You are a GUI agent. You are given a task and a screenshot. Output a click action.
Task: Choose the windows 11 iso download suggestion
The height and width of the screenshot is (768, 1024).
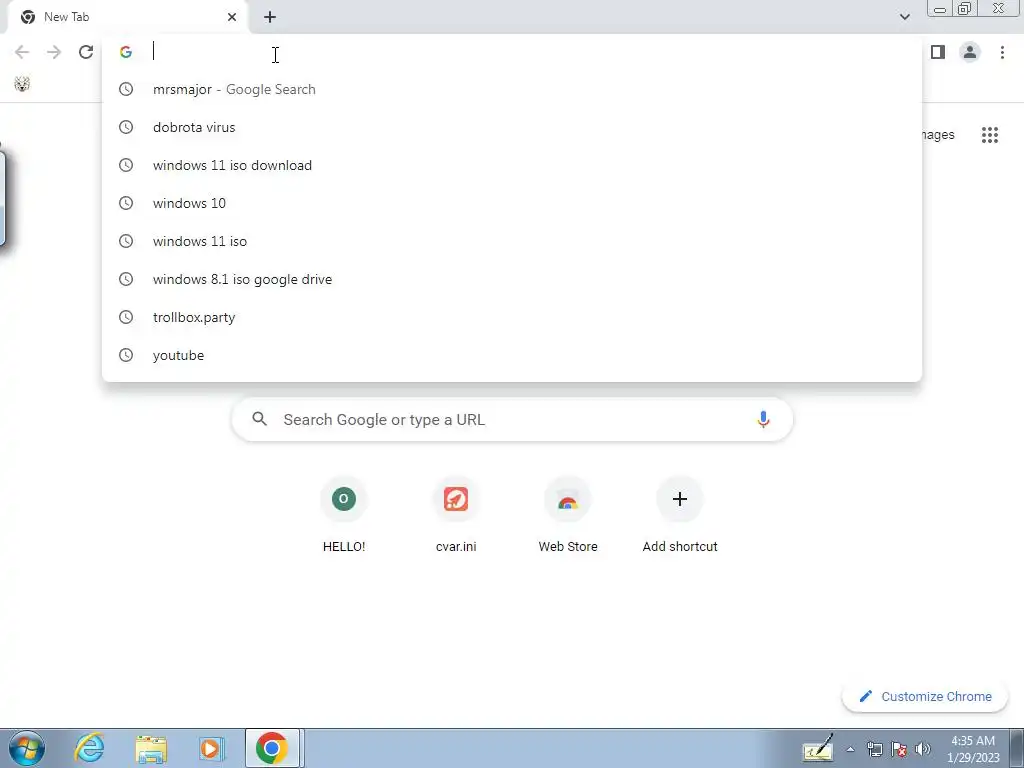[x=512, y=165]
